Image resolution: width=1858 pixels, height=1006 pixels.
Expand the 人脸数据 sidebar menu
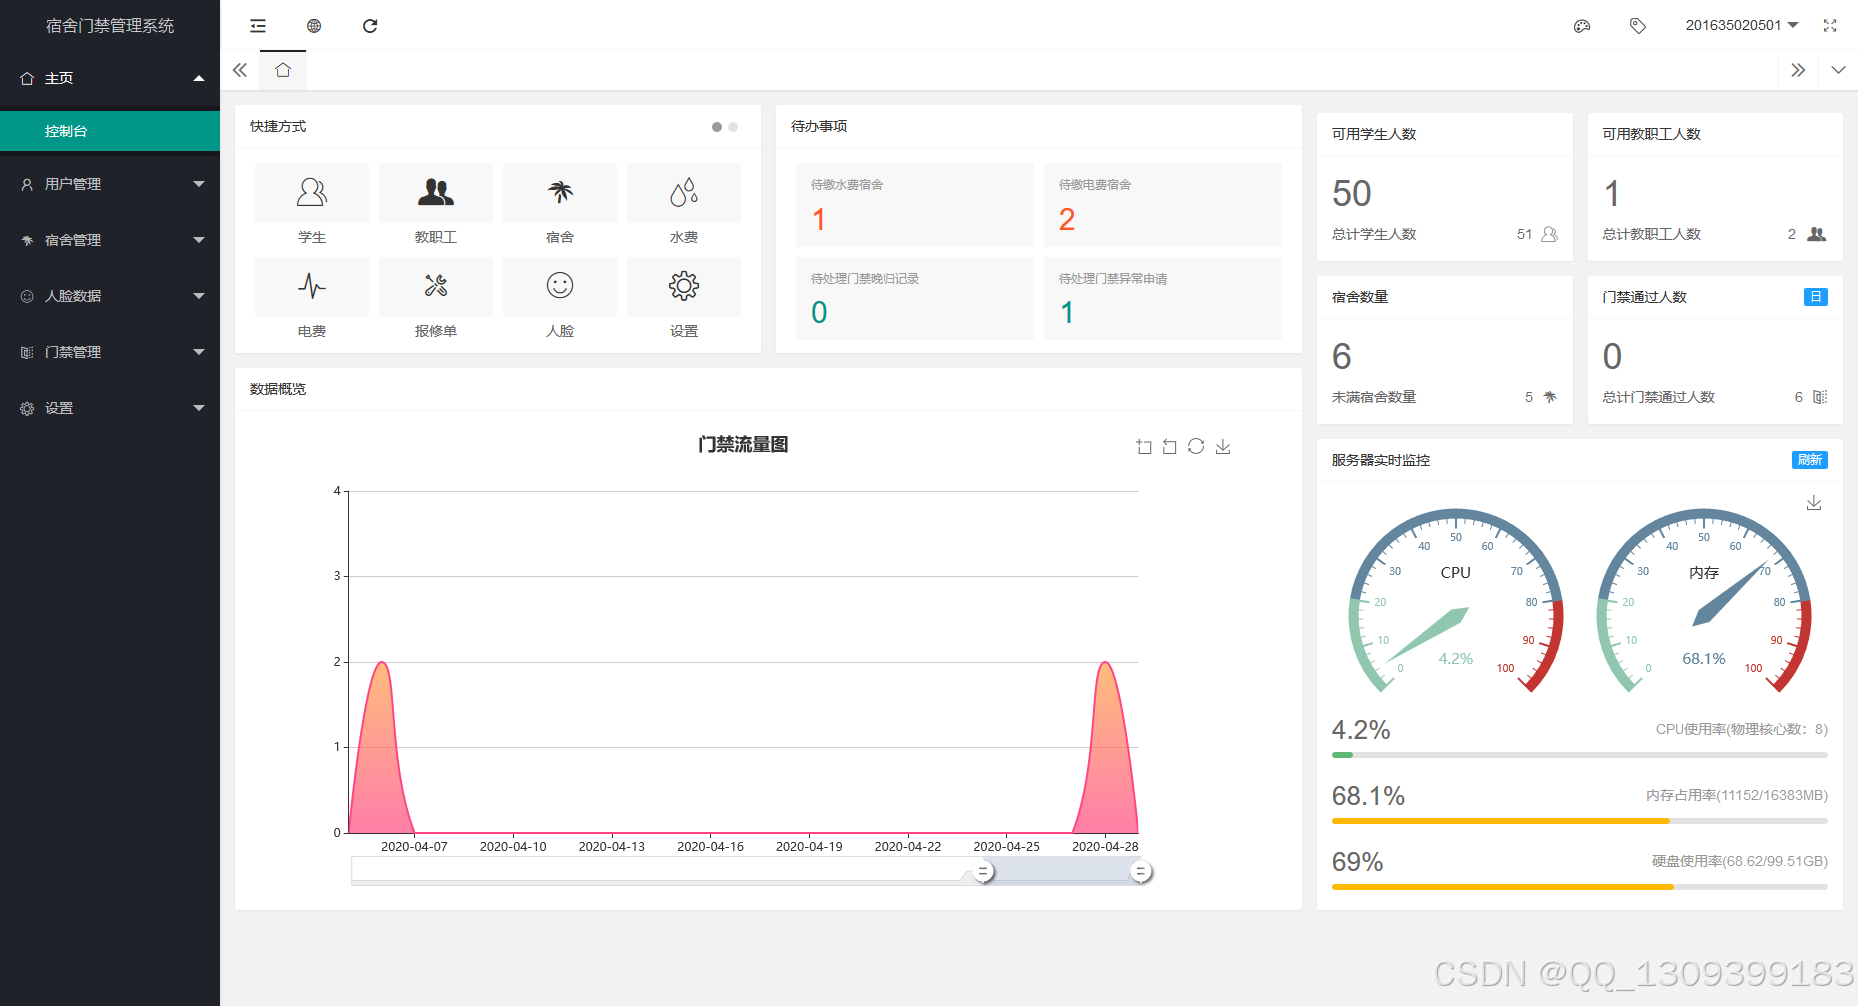point(110,296)
